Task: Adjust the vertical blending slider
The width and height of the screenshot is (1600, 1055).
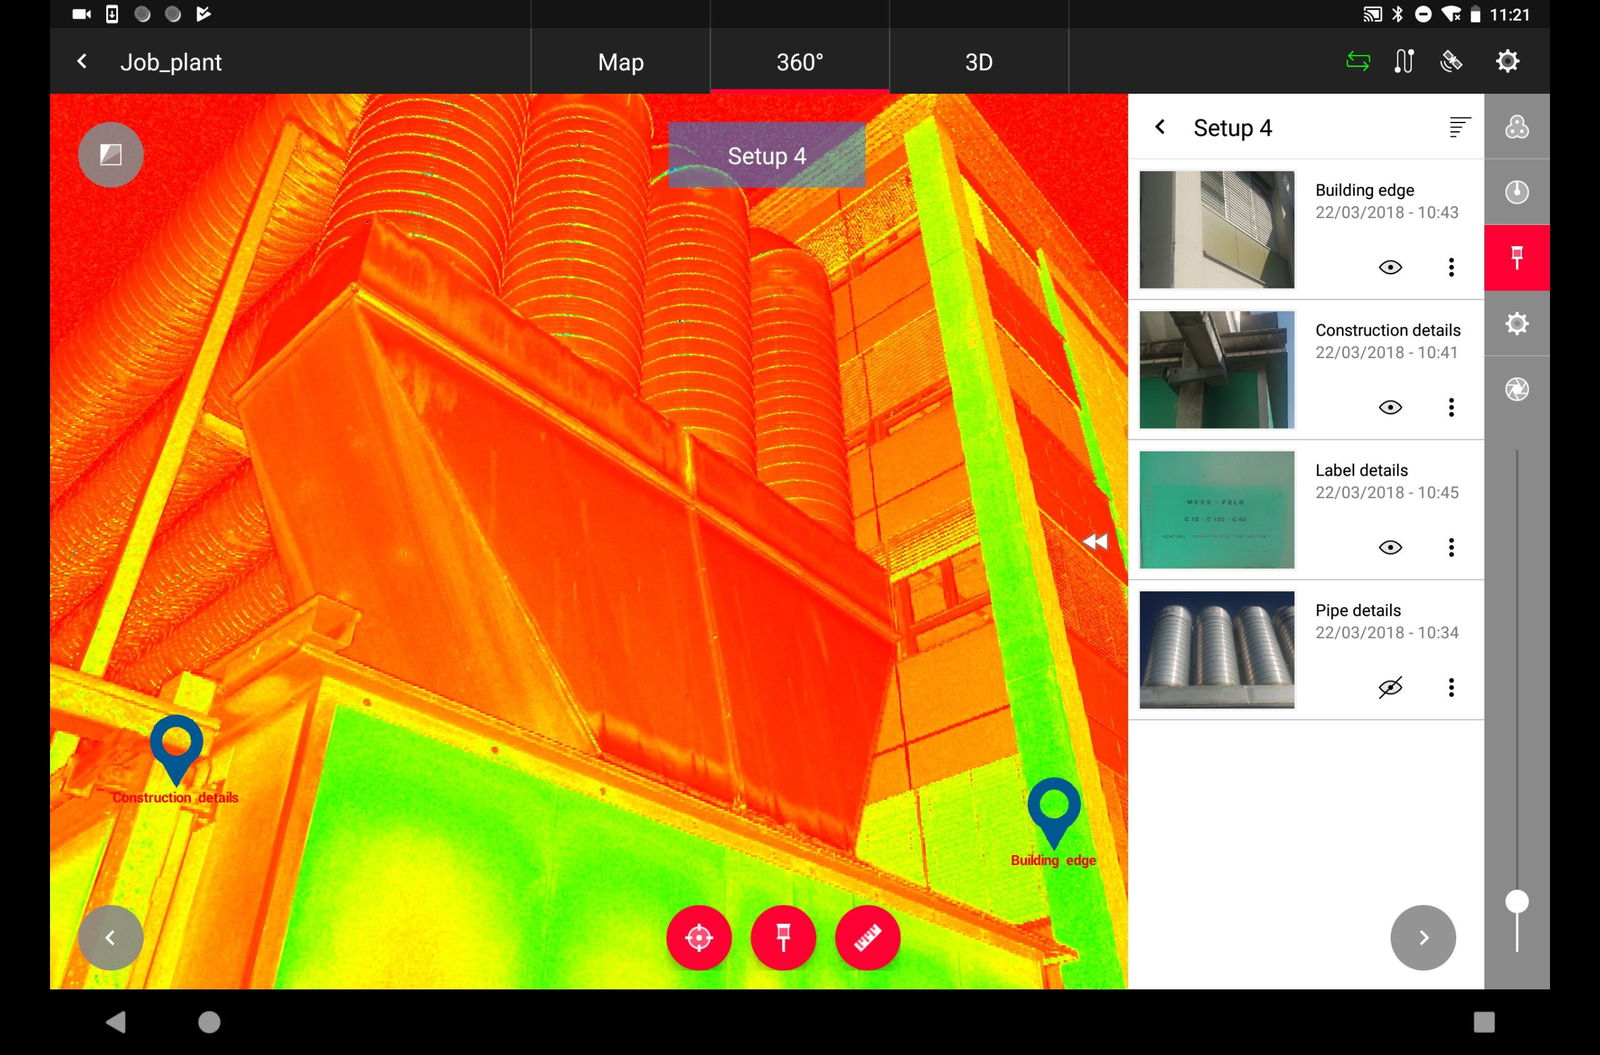Action: coord(1516,900)
